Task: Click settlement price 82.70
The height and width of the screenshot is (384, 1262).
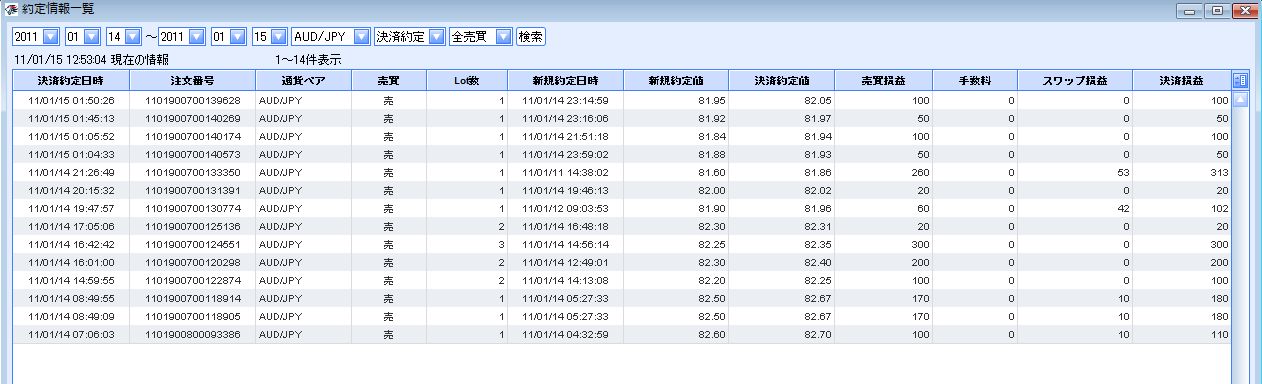Action: click(817, 335)
